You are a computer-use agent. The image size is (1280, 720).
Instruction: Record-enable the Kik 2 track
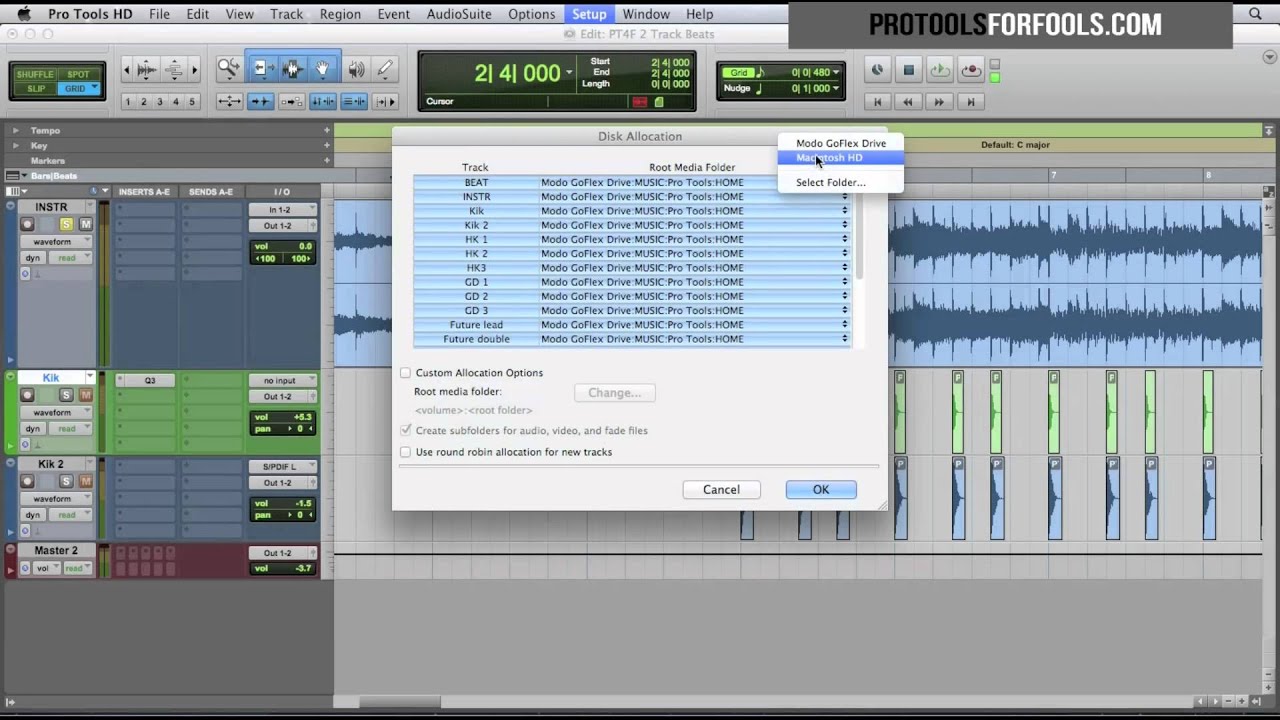tap(27, 481)
